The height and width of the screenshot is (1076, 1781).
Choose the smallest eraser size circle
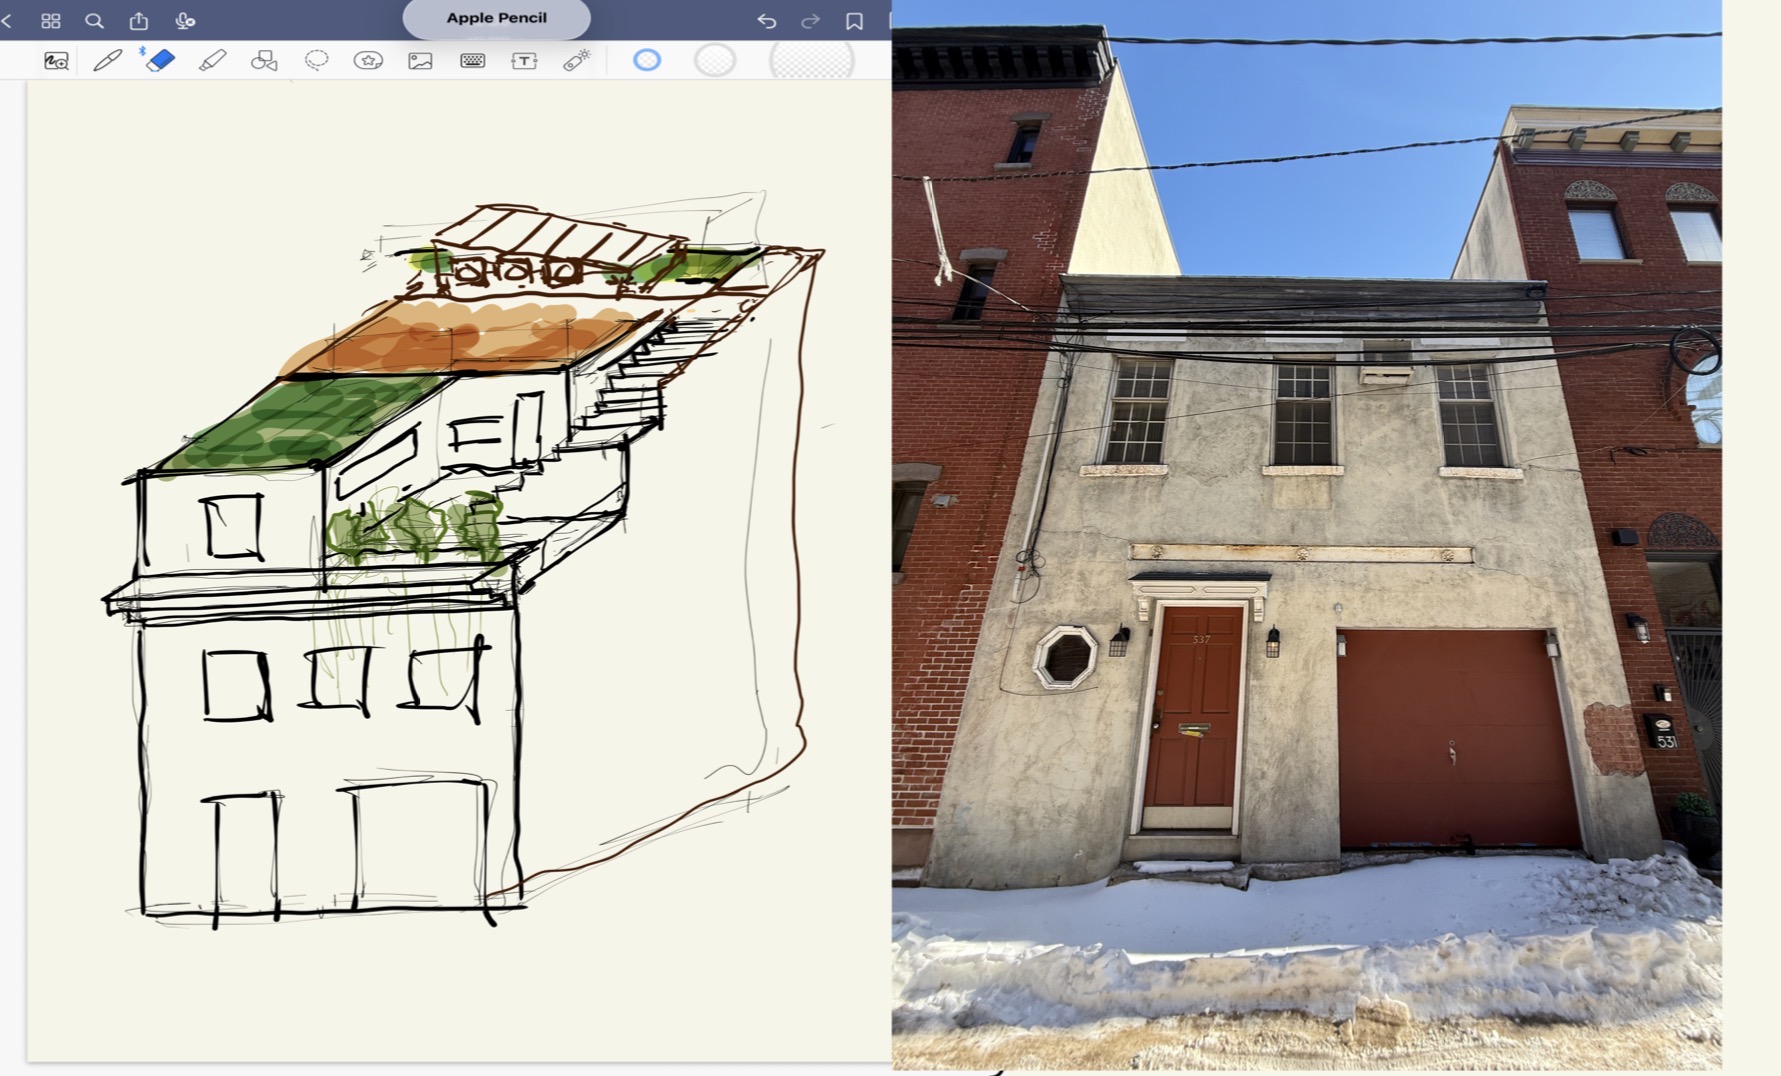click(x=647, y=61)
